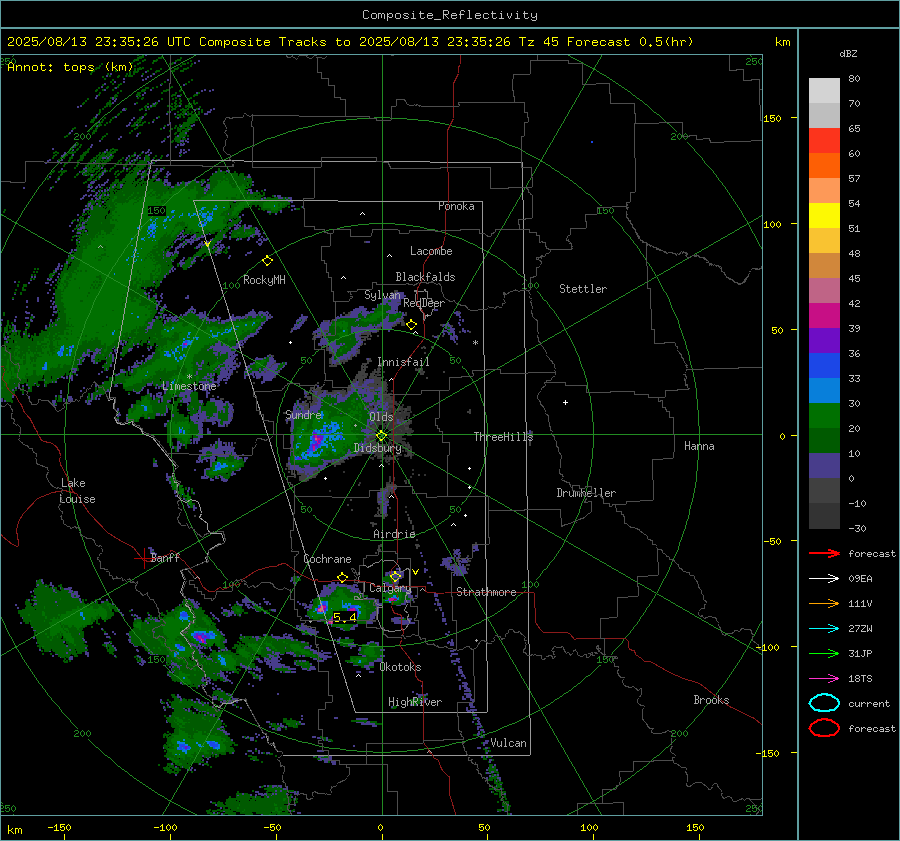Click the red forecast arrow in legend
The image size is (900, 841).
pos(824,553)
